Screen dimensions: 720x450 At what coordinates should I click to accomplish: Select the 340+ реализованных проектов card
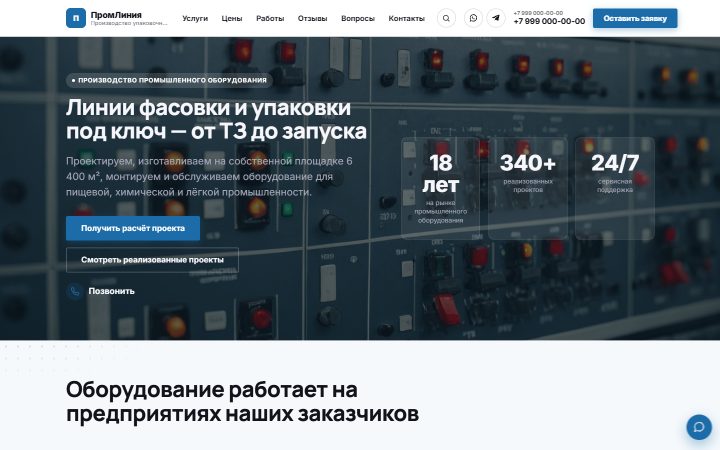point(528,188)
